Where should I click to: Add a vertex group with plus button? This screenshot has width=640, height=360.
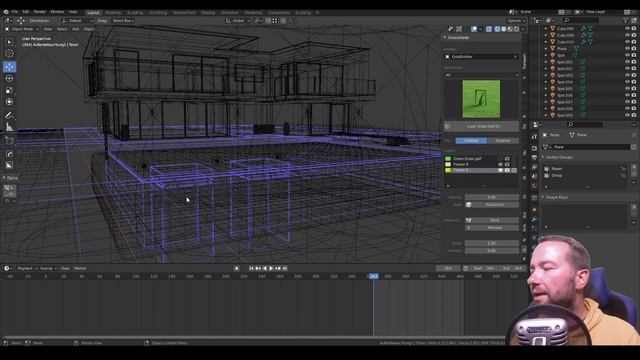634,167
